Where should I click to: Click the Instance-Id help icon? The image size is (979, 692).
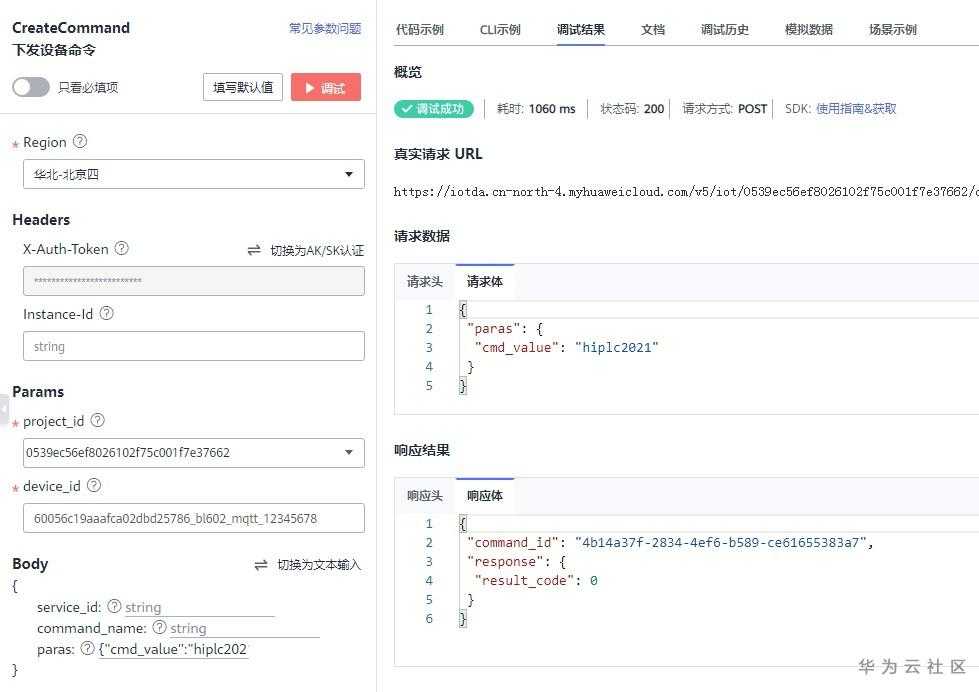pos(106,314)
